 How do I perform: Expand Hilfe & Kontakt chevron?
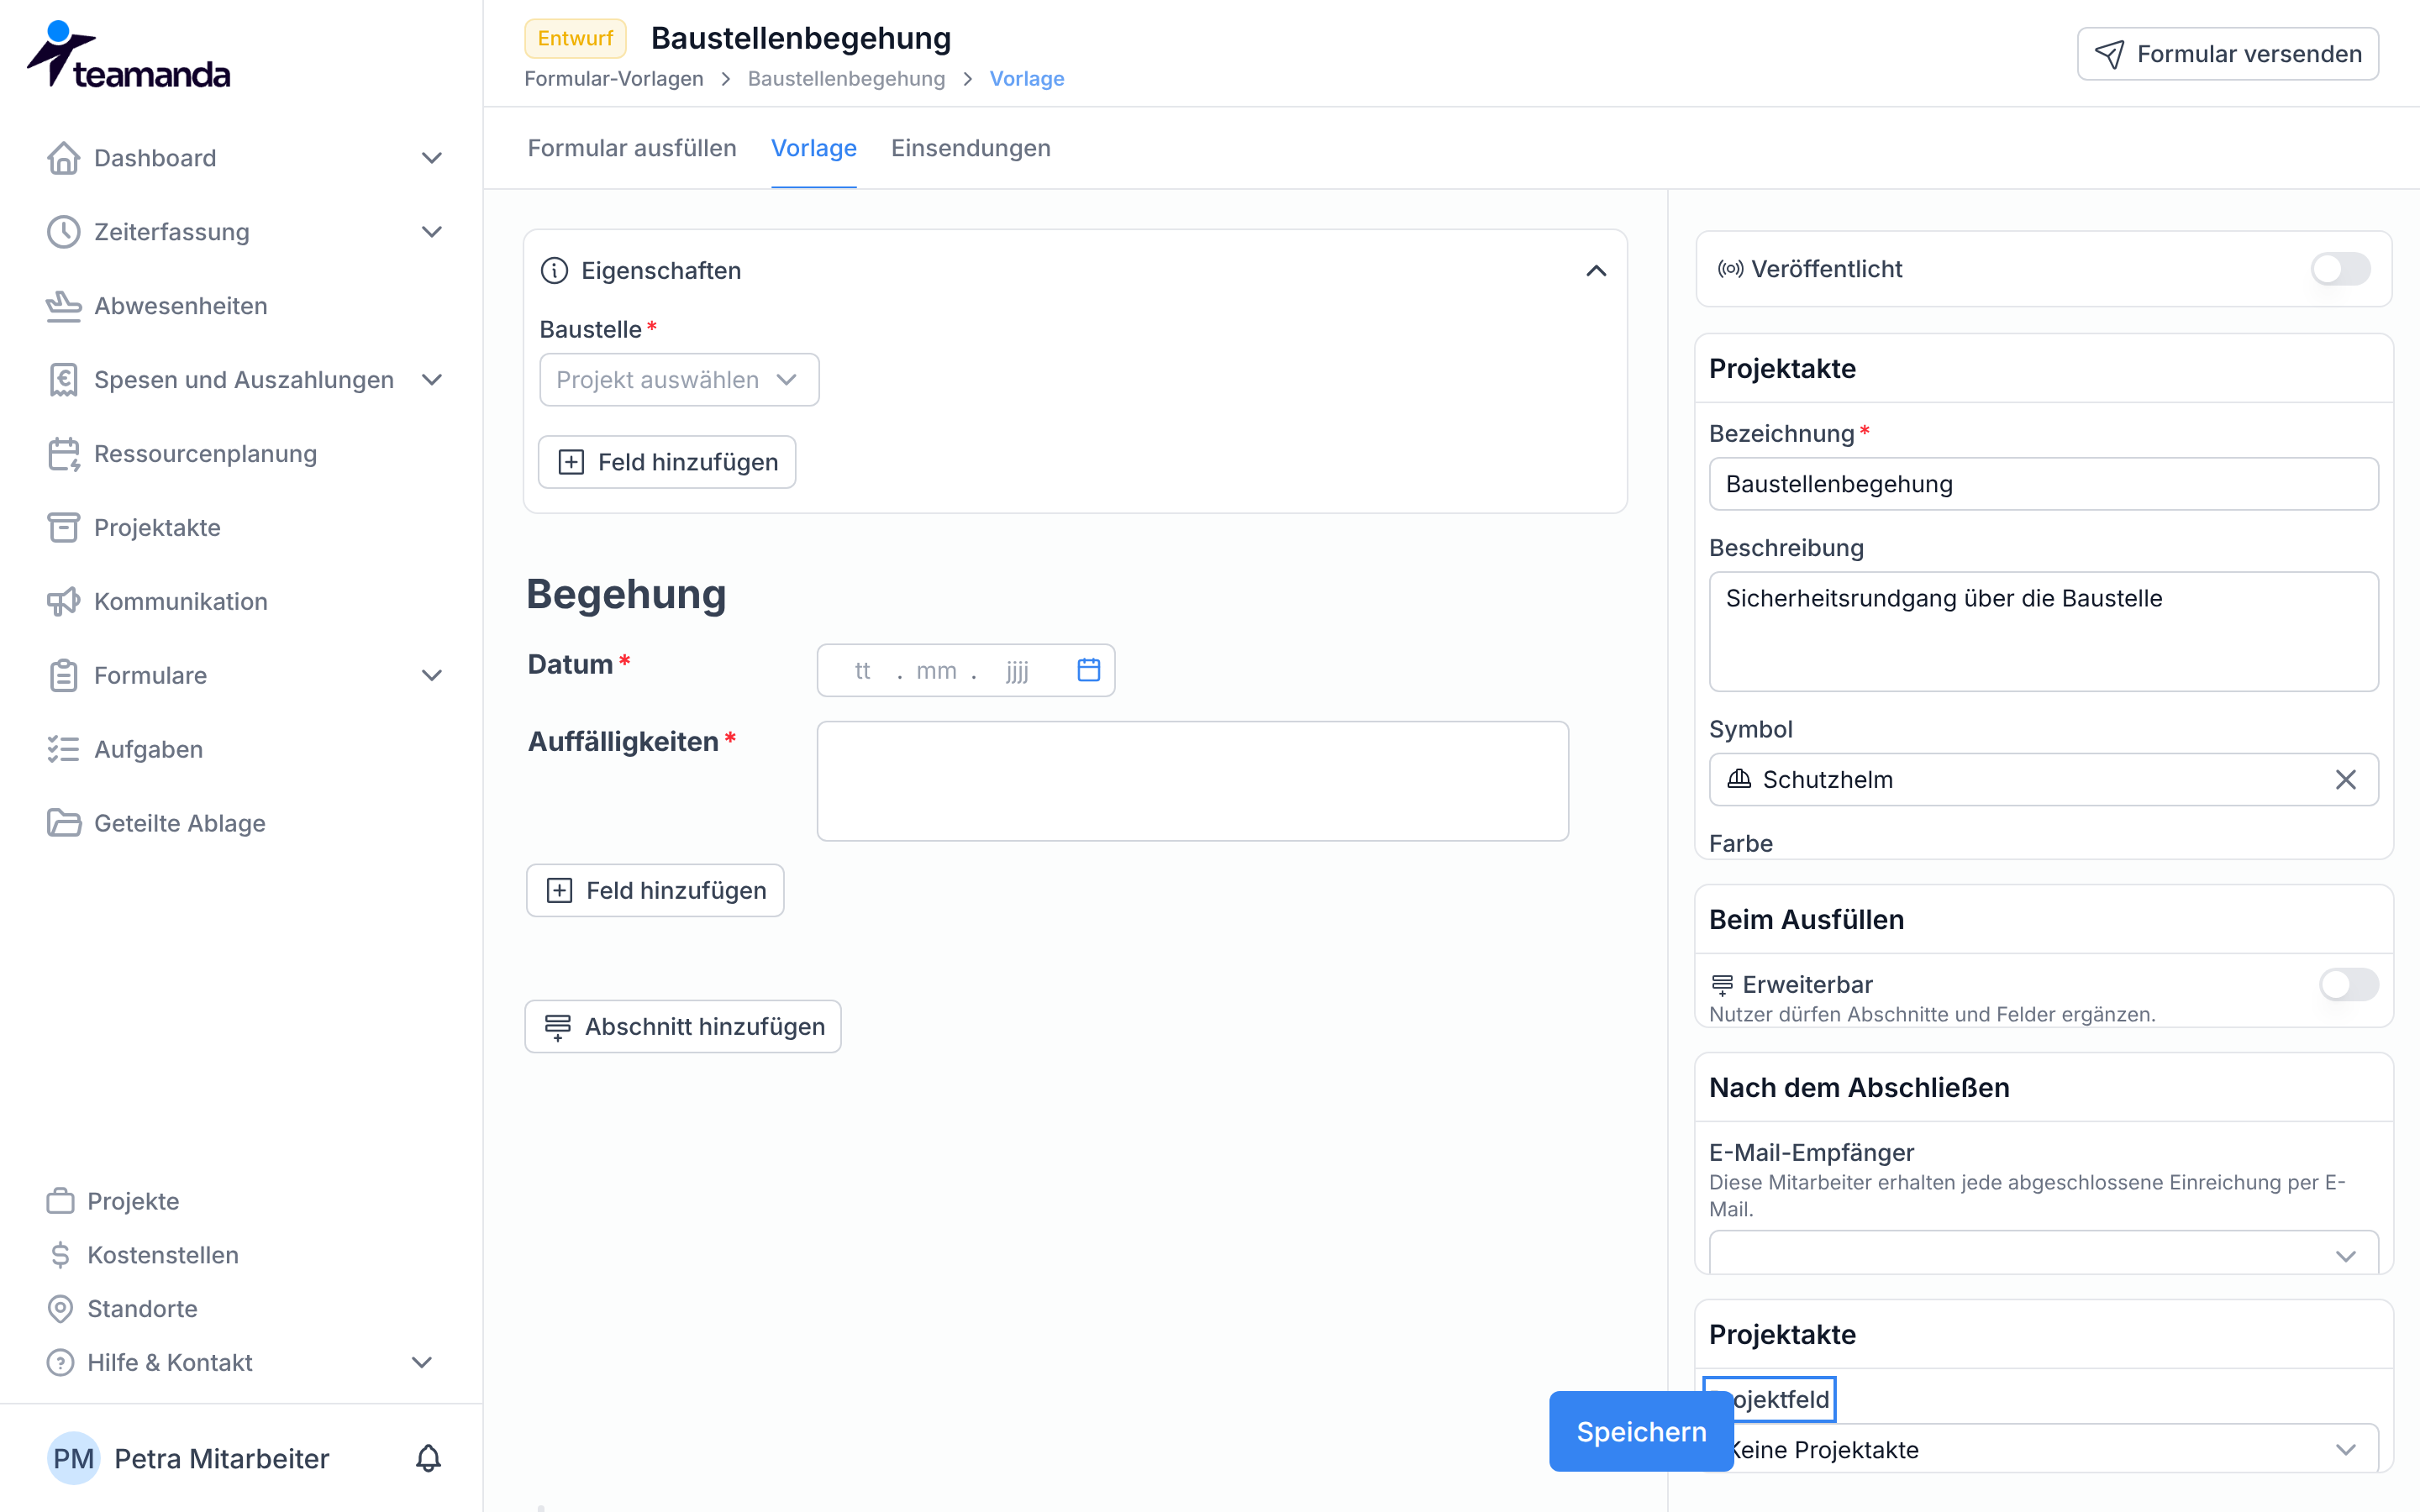(x=422, y=1363)
